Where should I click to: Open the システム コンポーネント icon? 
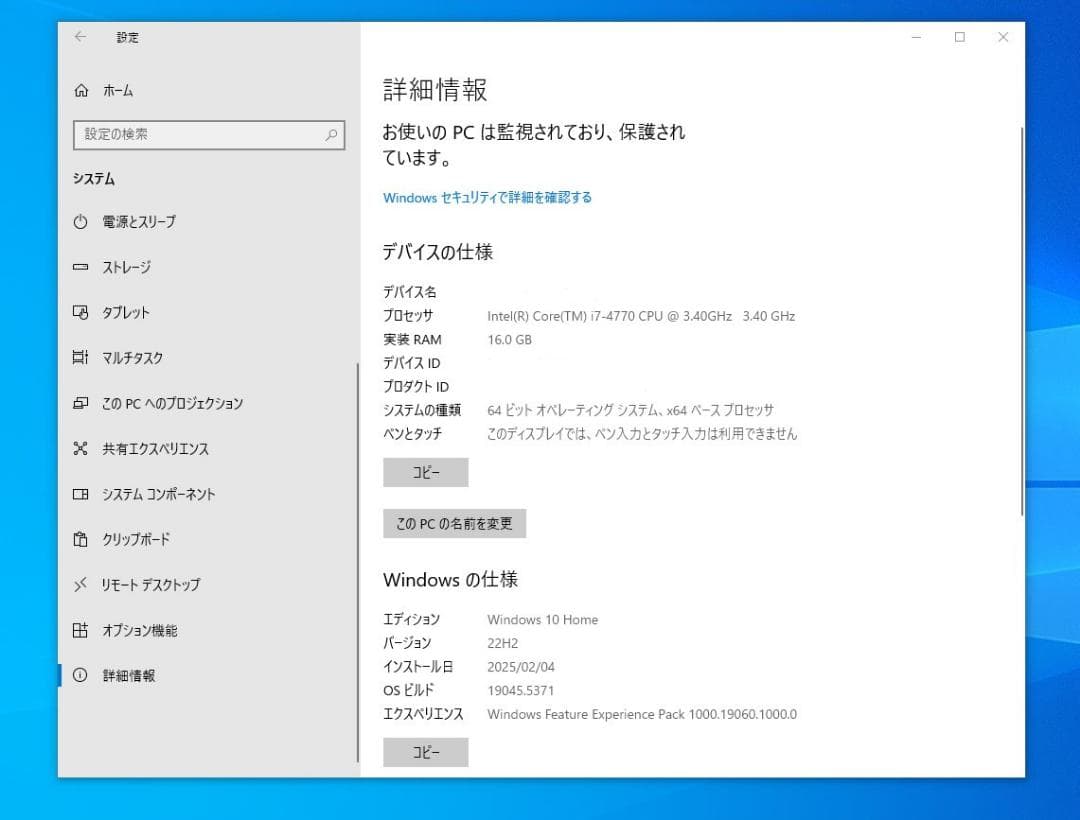pos(81,494)
